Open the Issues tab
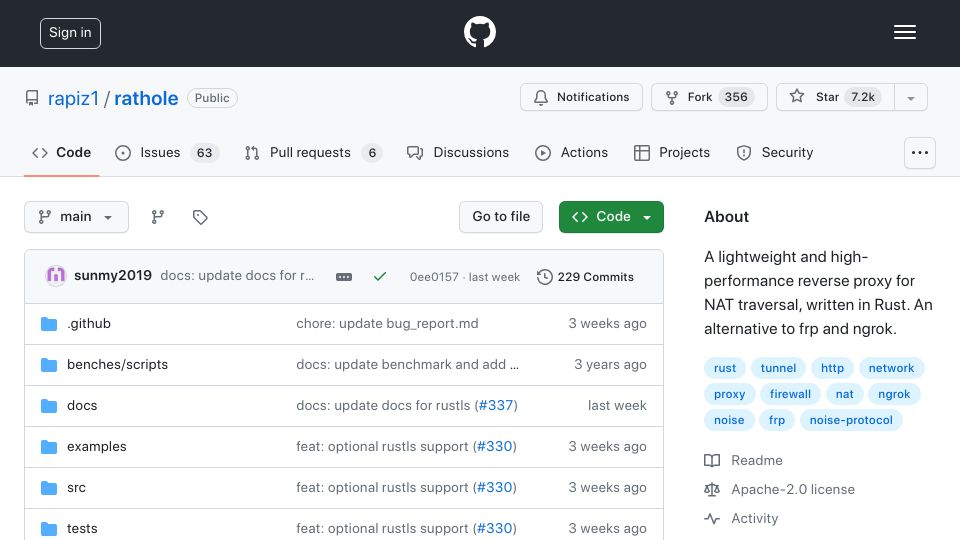Image resolution: width=960 pixels, height=540 pixels. tap(167, 152)
